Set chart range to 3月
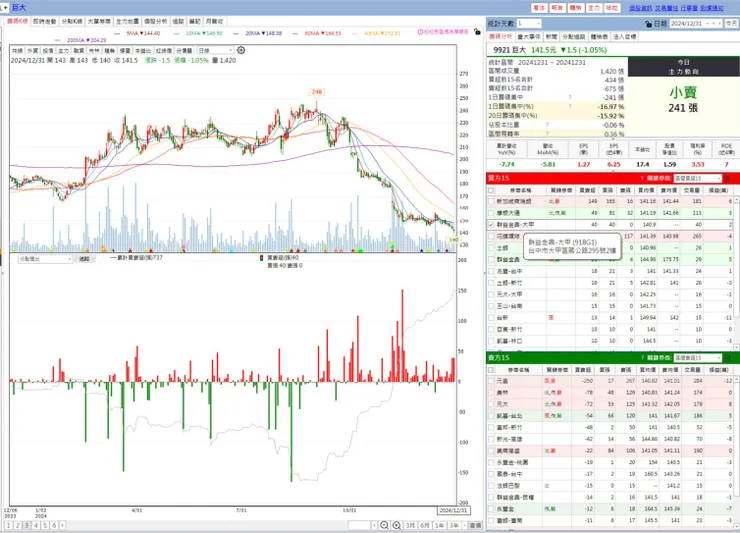This screenshot has width=740, height=533. coord(410,525)
